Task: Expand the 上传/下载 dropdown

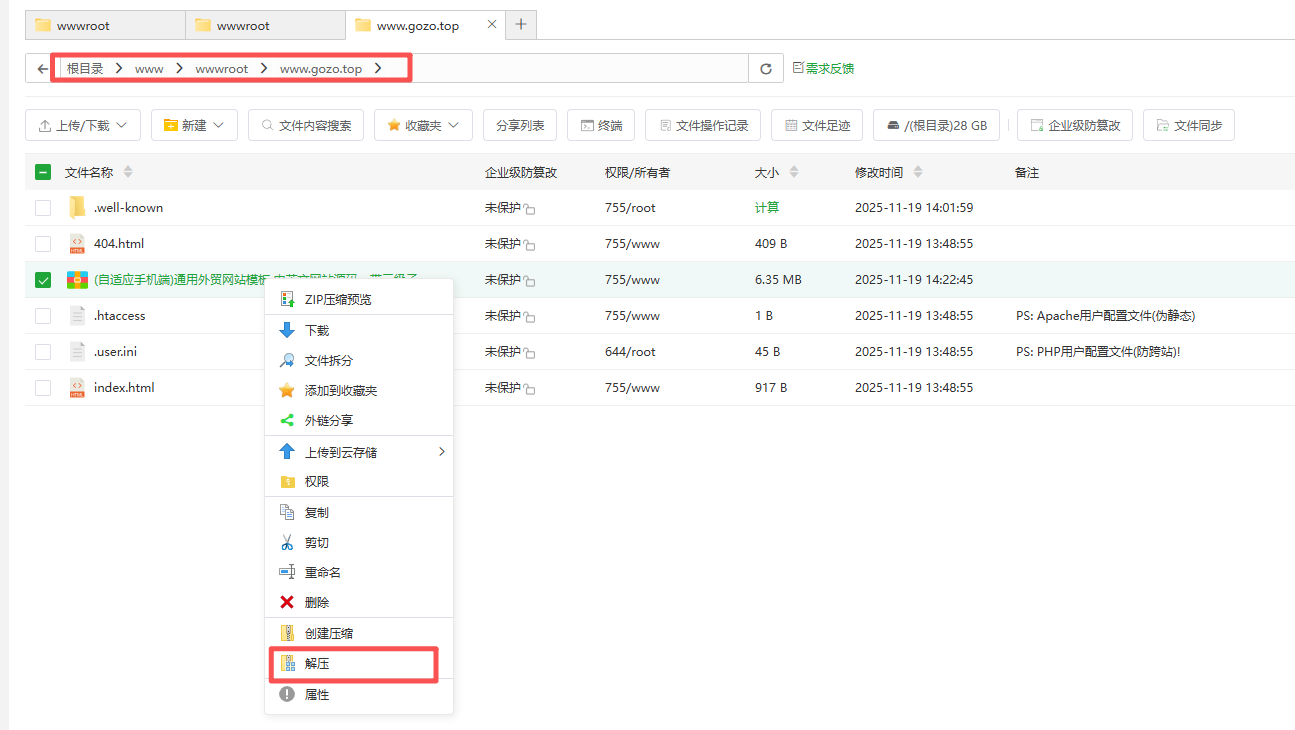Action: coord(83,126)
